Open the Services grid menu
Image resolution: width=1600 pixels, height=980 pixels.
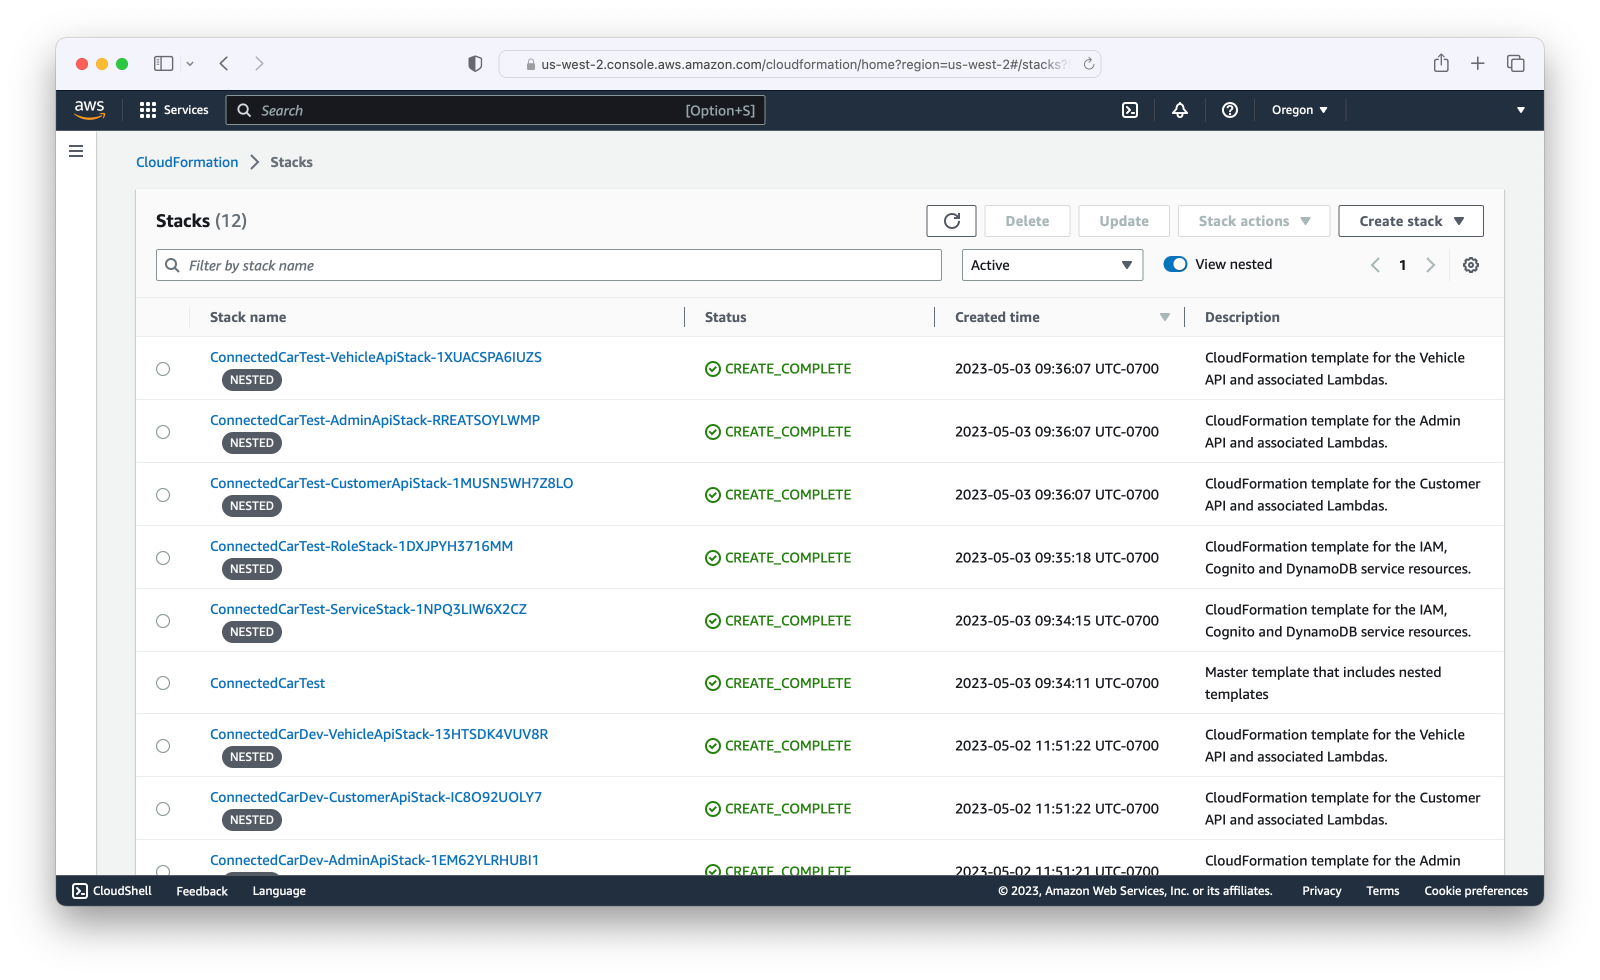click(x=174, y=110)
